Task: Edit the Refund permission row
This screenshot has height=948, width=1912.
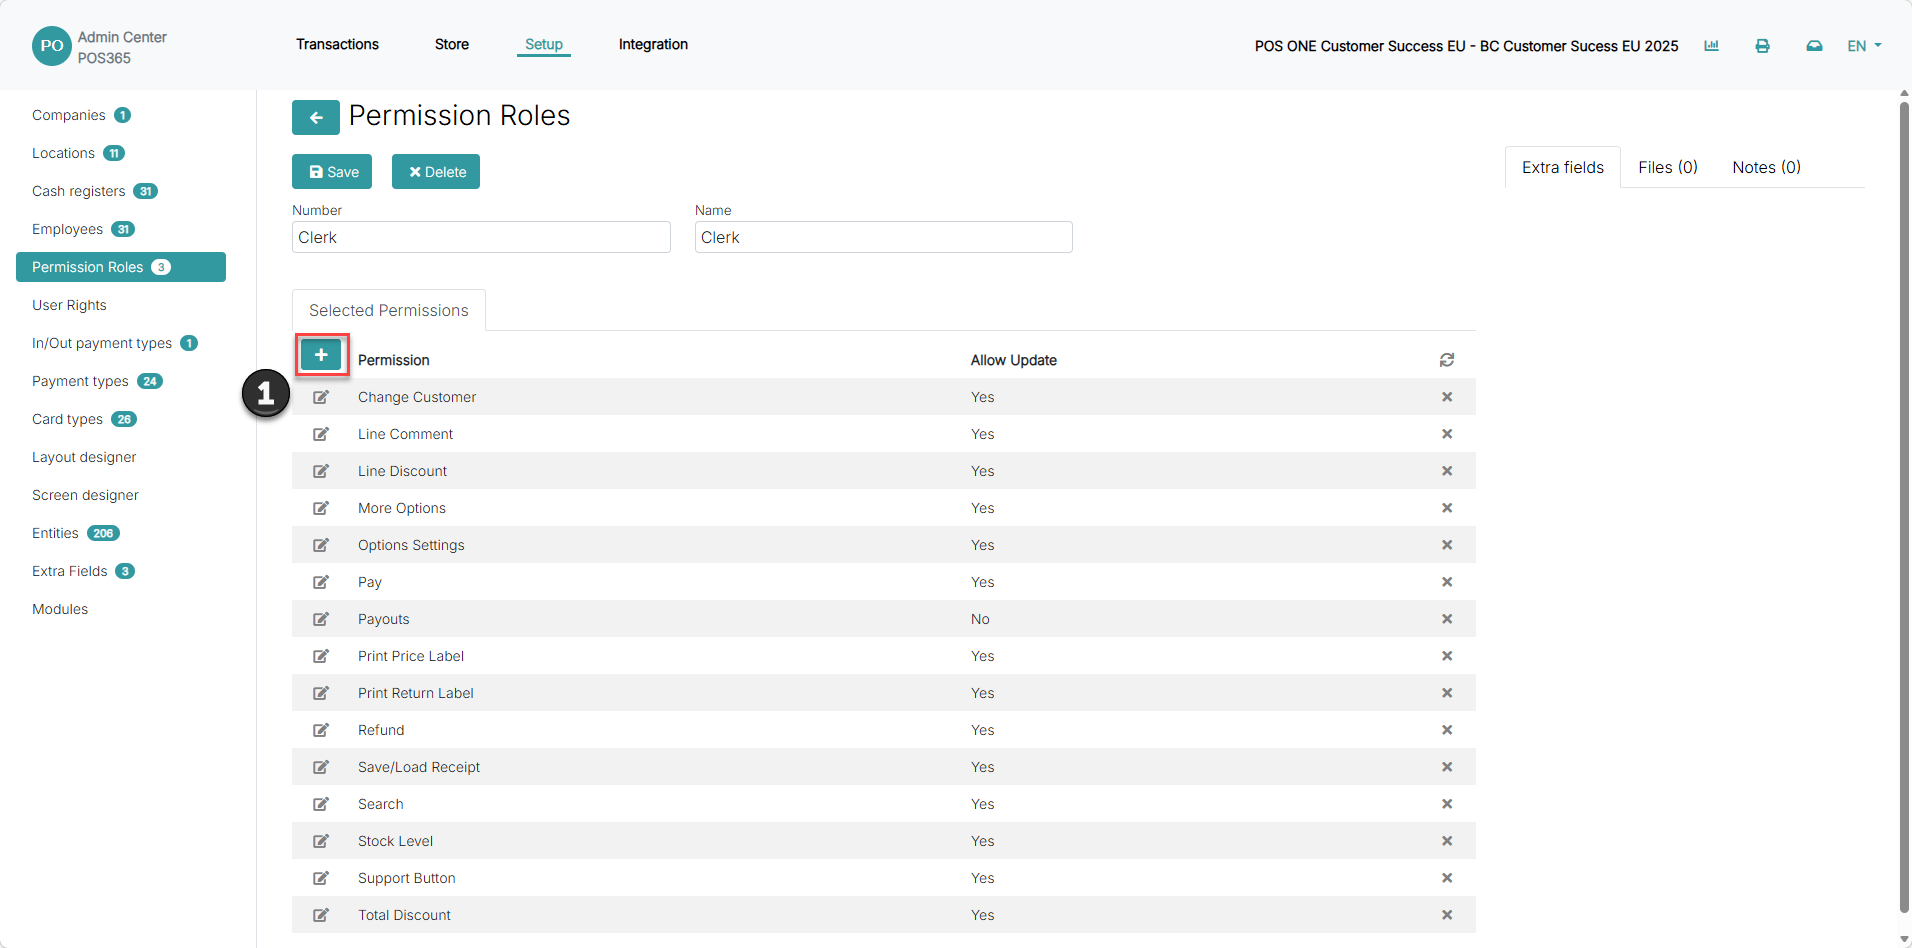Action: [321, 730]
